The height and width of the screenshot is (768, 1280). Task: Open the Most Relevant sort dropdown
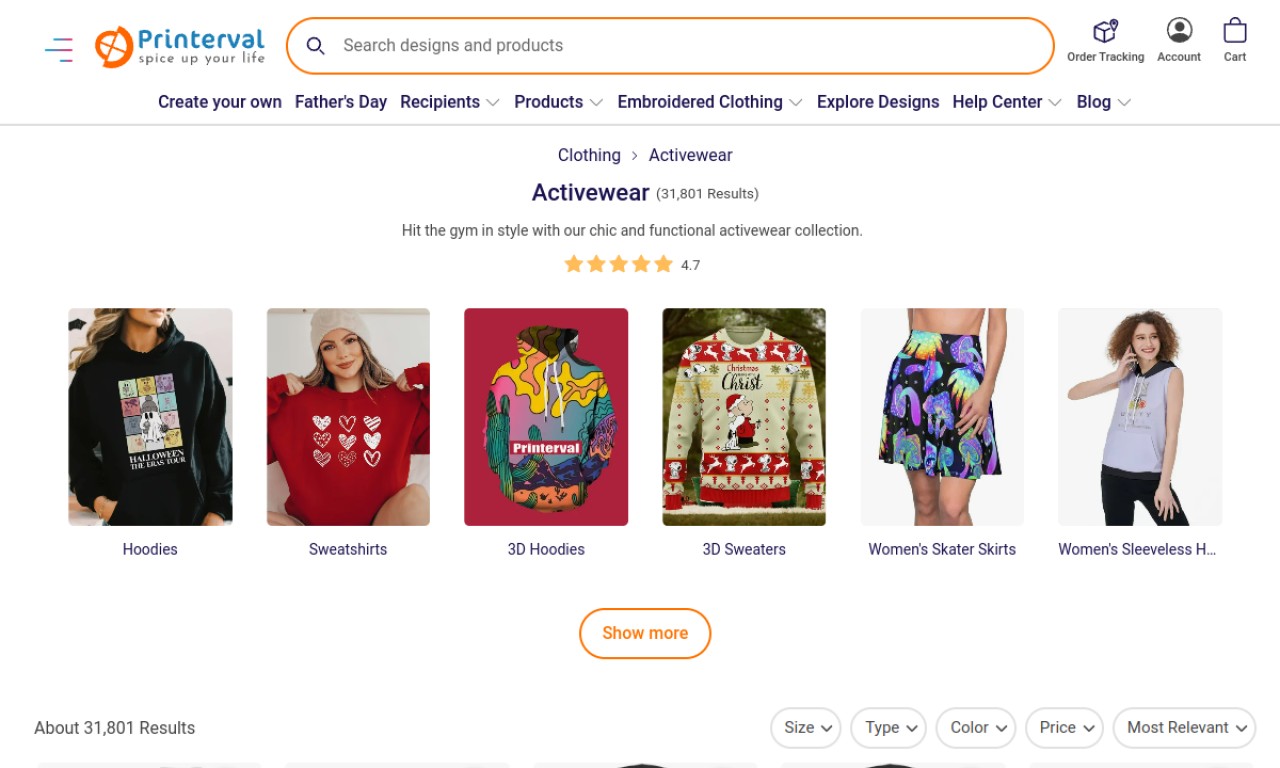(x=1184, y=728)
